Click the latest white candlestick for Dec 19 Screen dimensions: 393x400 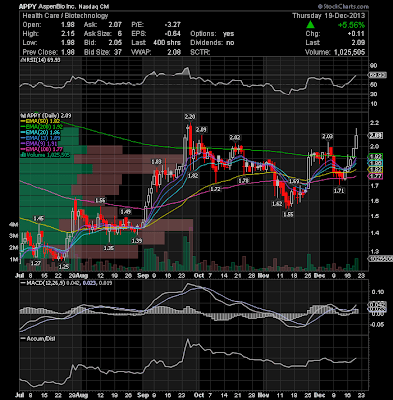(356, 141)
